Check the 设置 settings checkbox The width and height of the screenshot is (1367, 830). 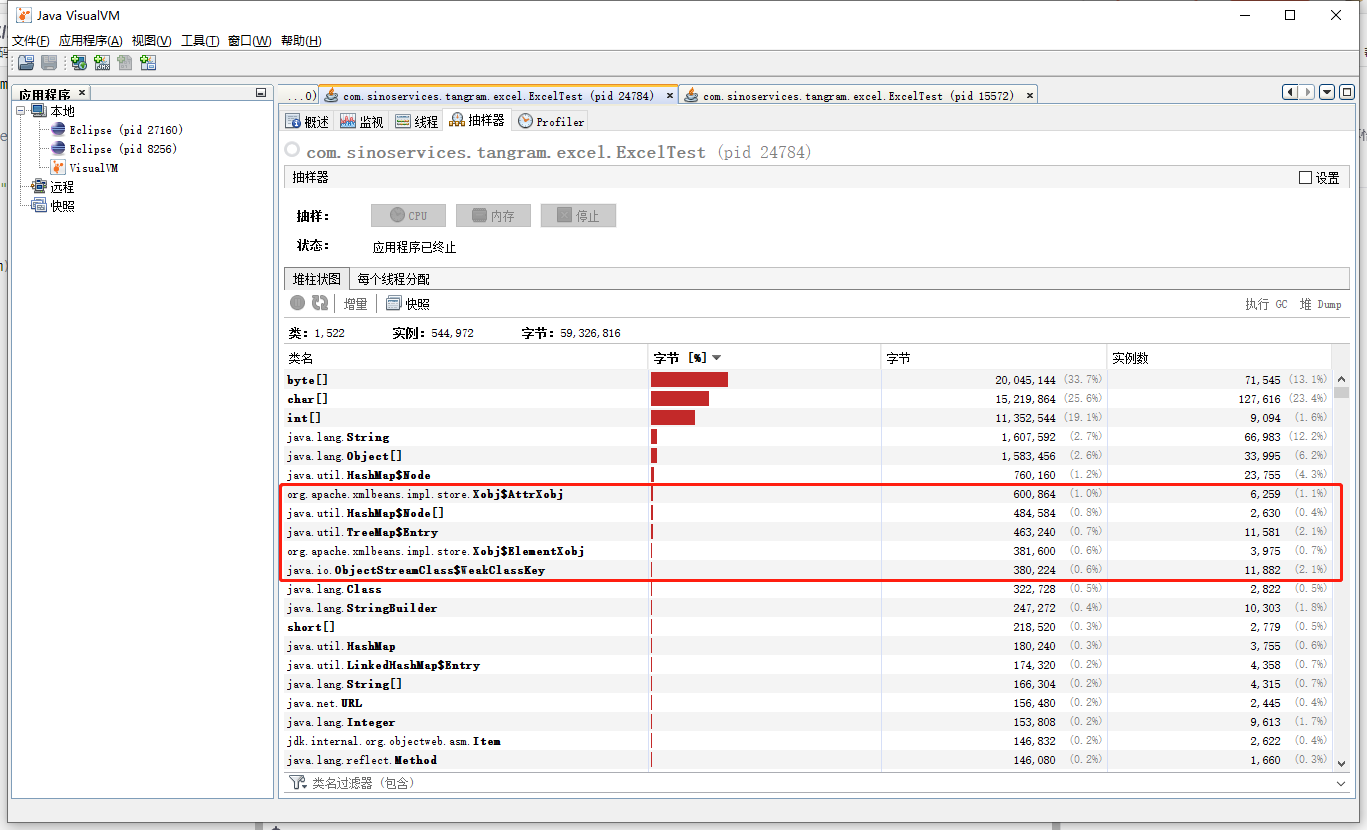coord(1303,176)
